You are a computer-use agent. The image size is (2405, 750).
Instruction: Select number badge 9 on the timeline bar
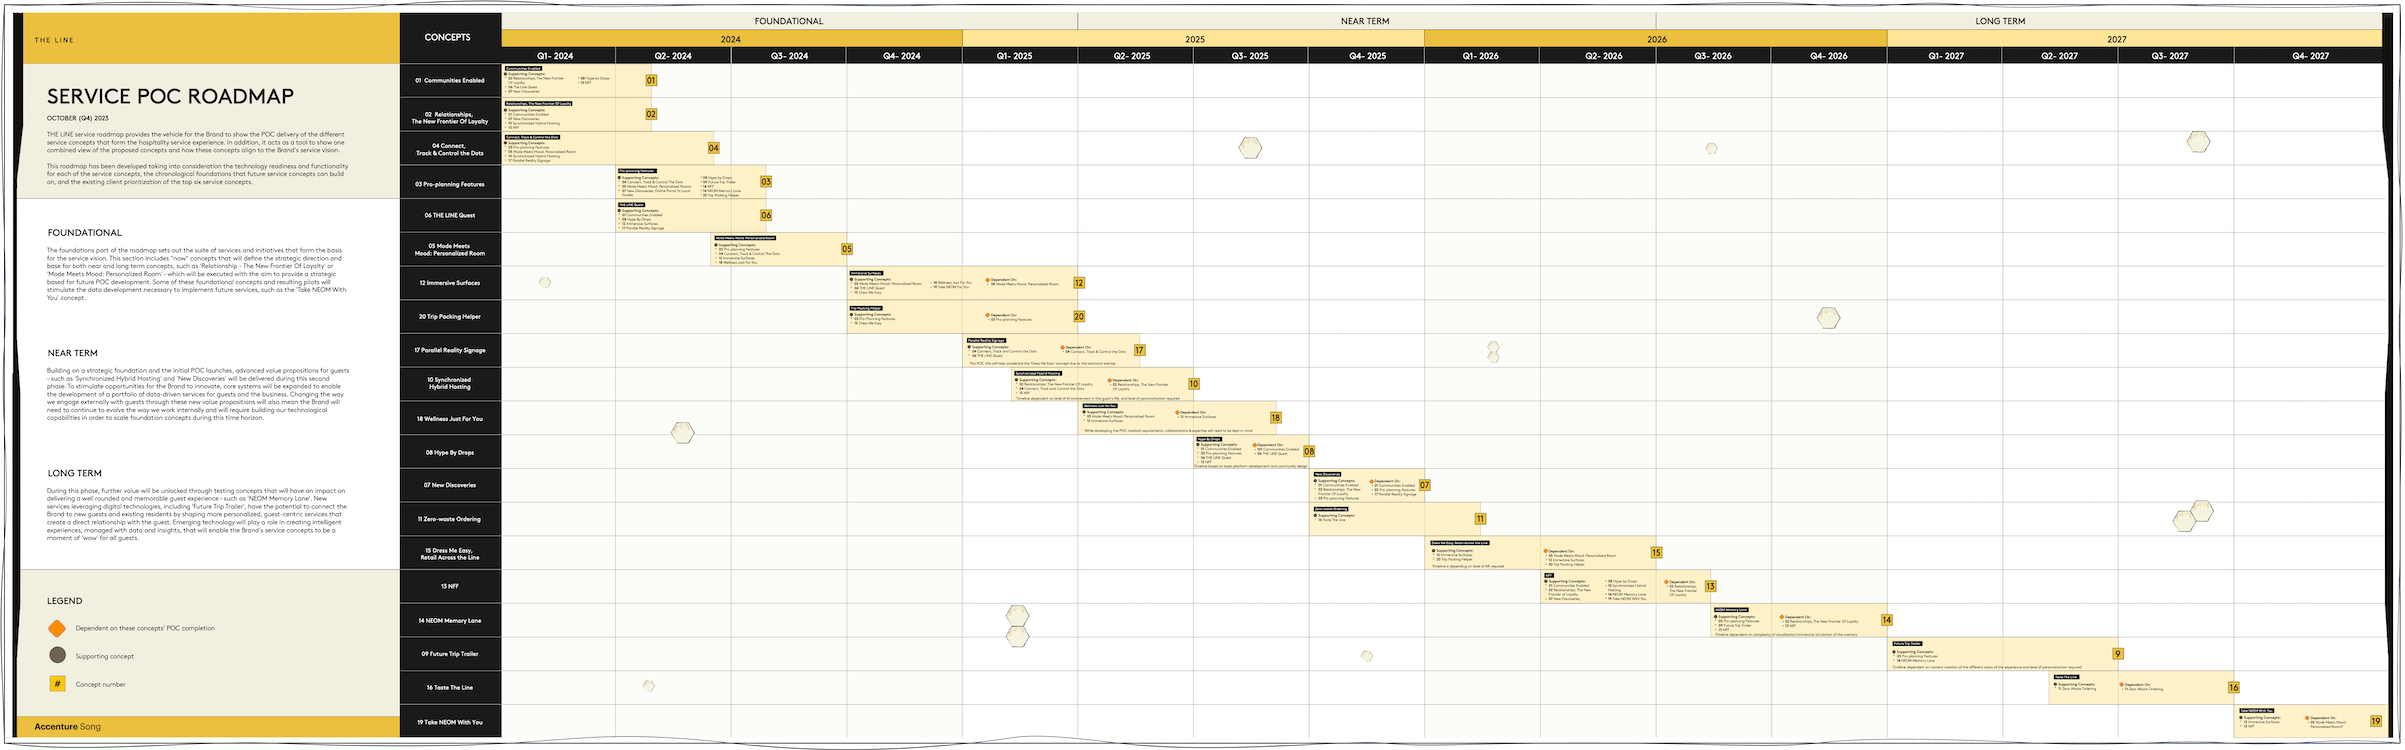click(2117, 654)
